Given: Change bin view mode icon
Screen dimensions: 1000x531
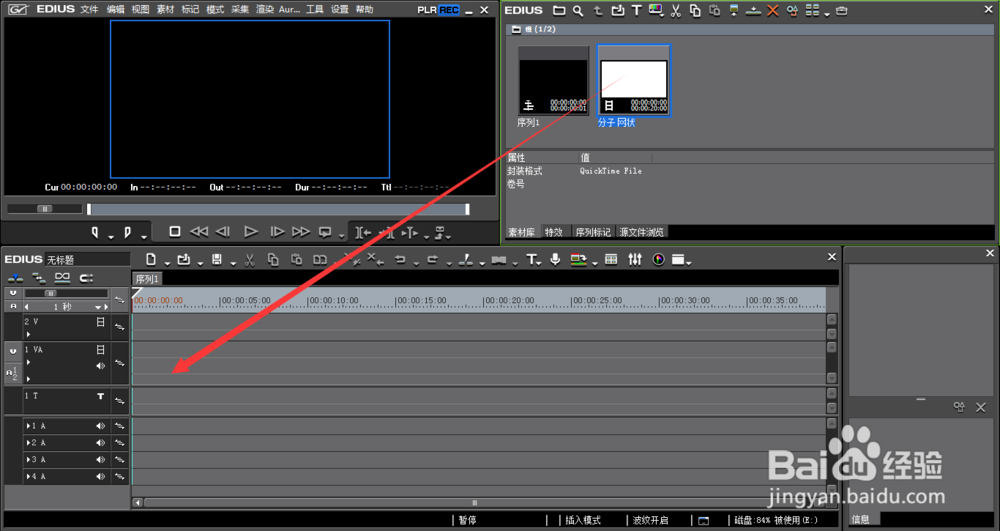Looking at the screenshot, I should coord(812,10).
